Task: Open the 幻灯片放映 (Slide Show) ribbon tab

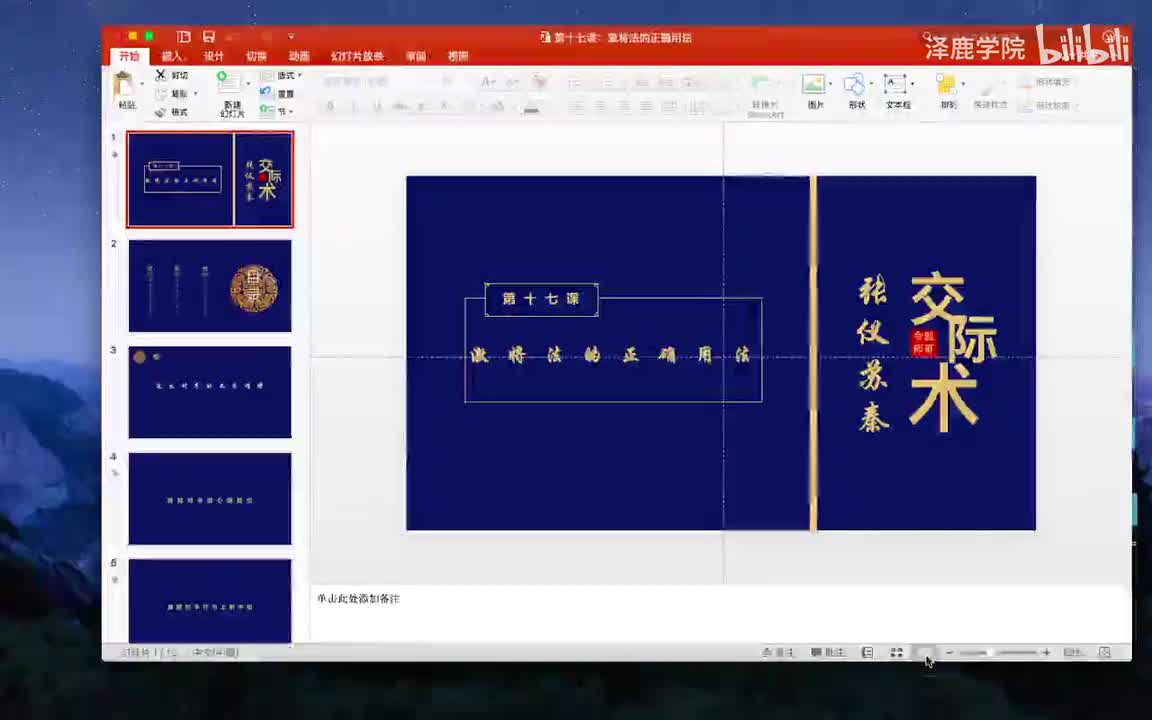Action: point(357,56)
